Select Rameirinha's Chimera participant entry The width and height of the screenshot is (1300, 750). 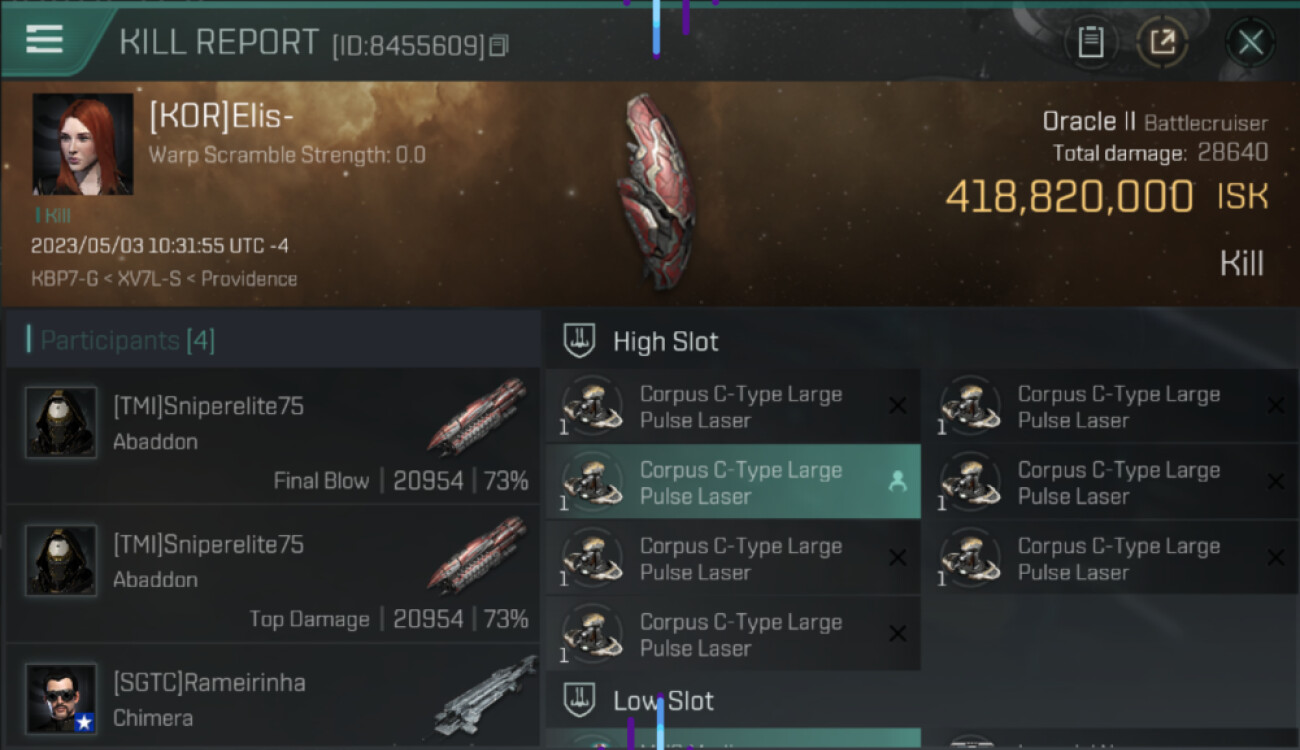[x=273, y=698]
